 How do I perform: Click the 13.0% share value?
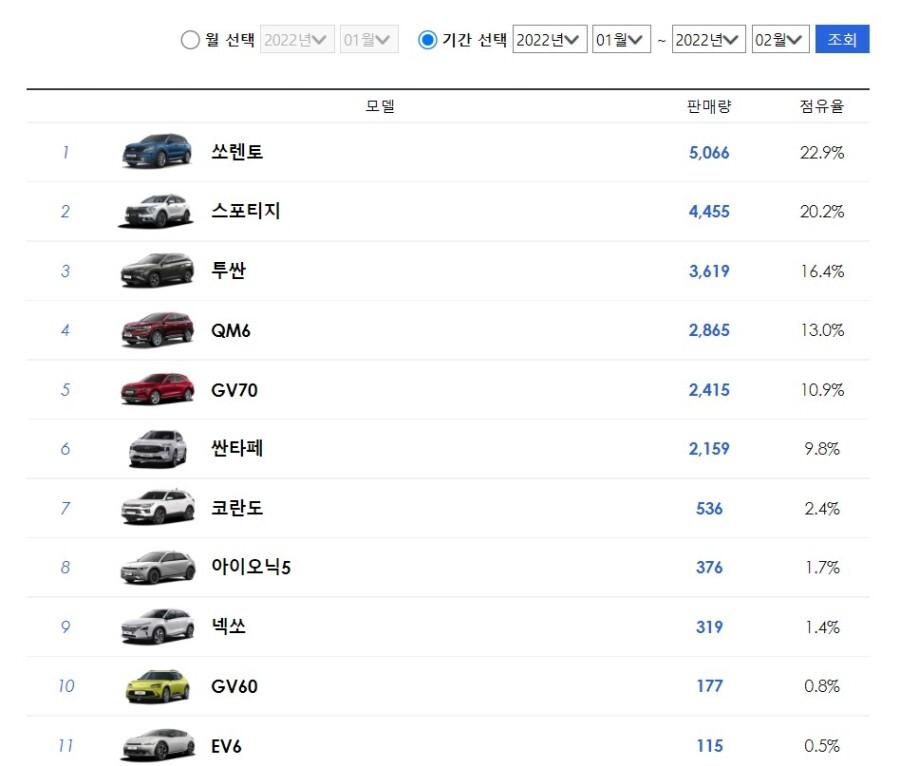pos(823,330)
